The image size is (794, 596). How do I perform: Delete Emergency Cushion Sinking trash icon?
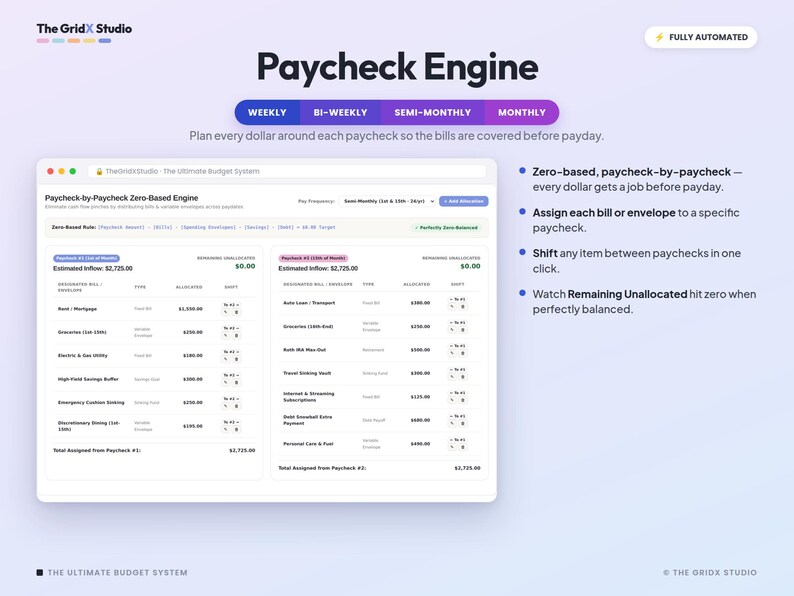pos(236,406)
